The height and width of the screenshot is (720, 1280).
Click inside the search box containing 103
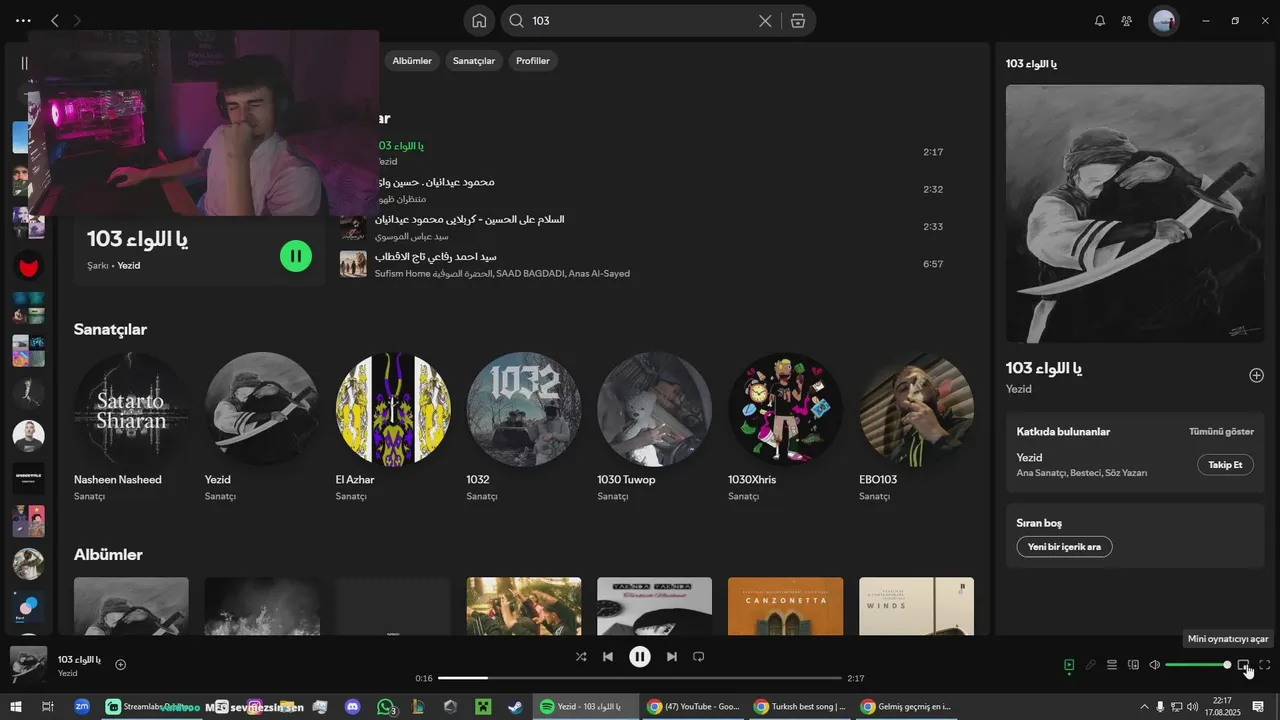pyautogui.click(x=640, y=20)
